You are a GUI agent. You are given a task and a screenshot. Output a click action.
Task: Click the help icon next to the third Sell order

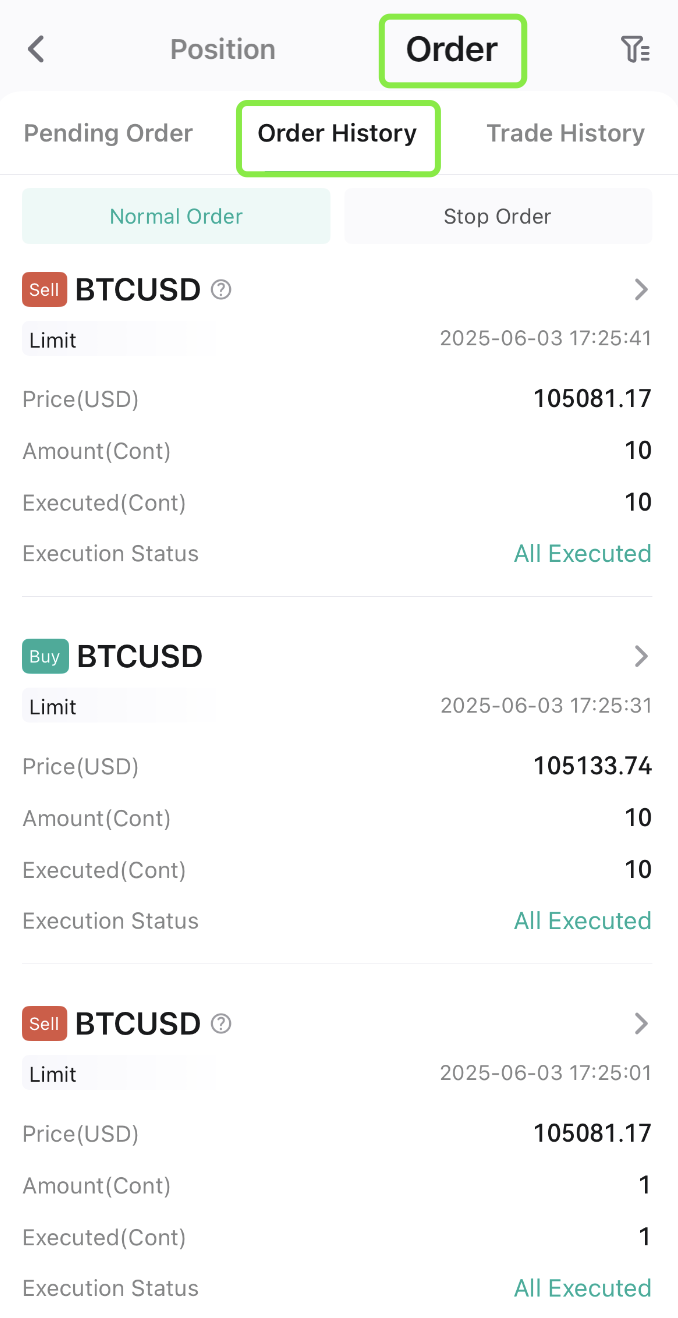pyautogui.click(x=220, y=1024)
